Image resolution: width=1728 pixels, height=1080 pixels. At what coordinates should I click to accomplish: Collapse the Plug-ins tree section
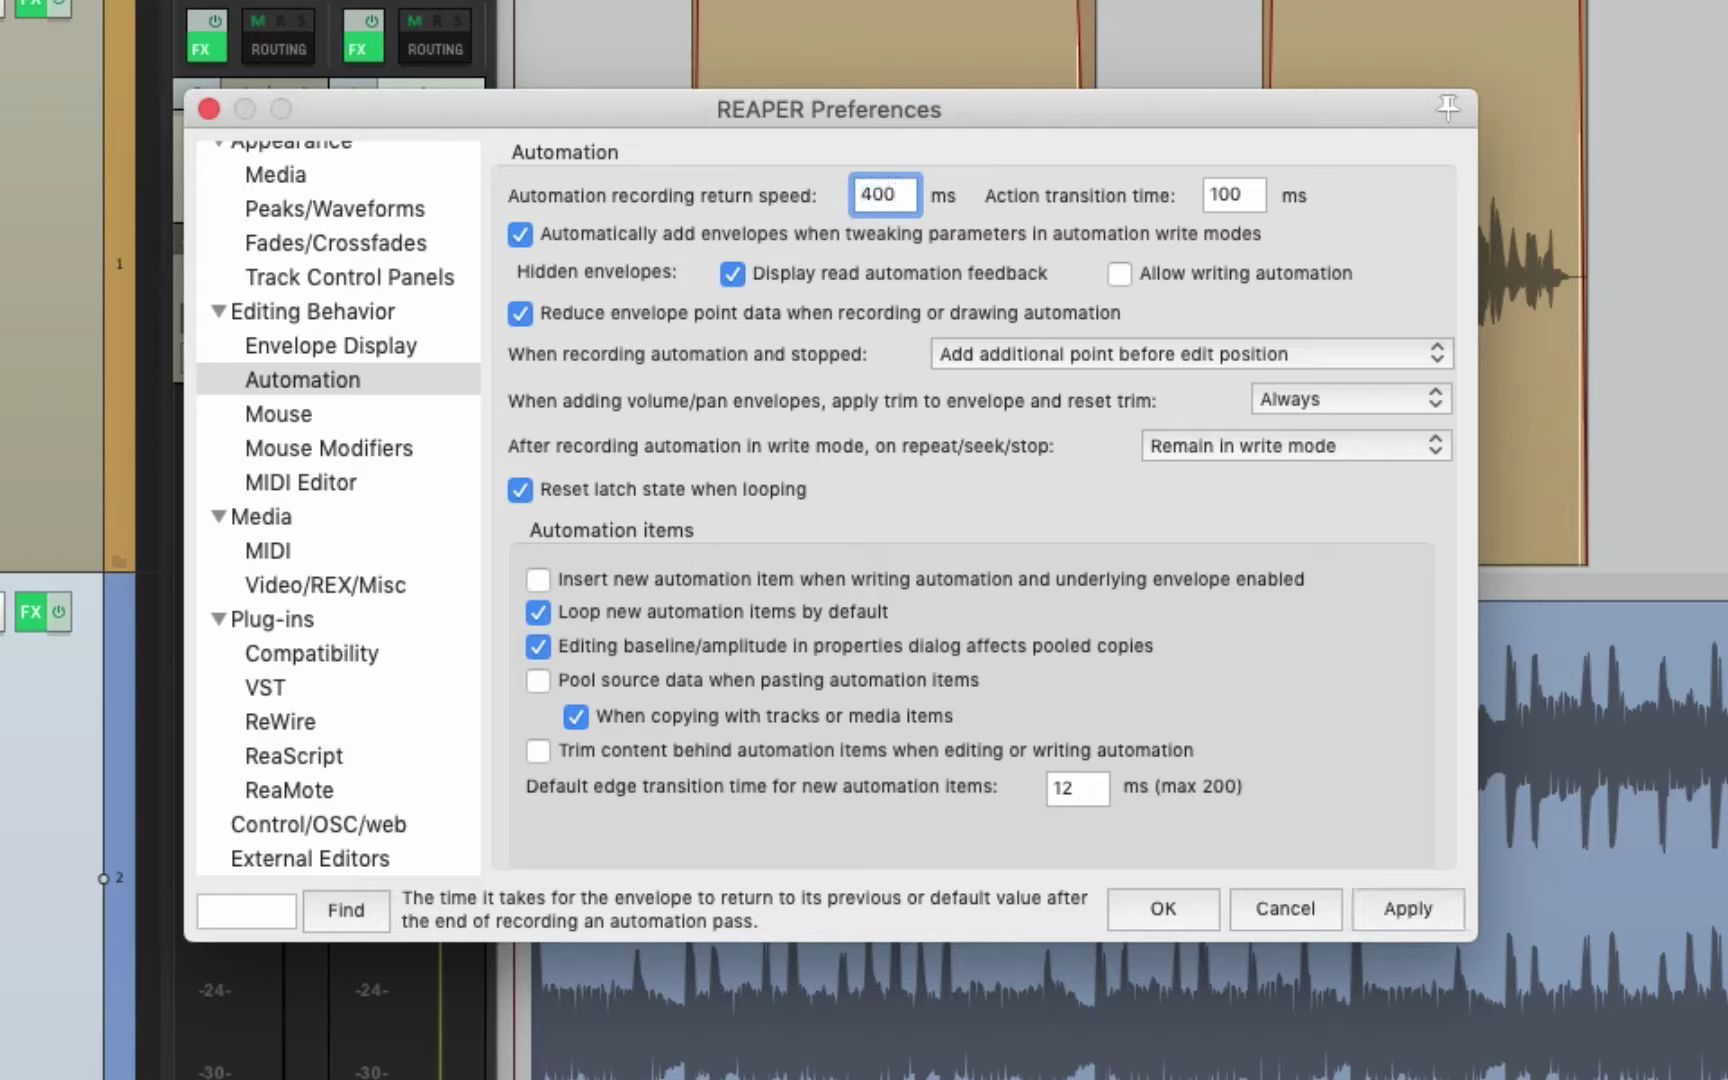219,619
